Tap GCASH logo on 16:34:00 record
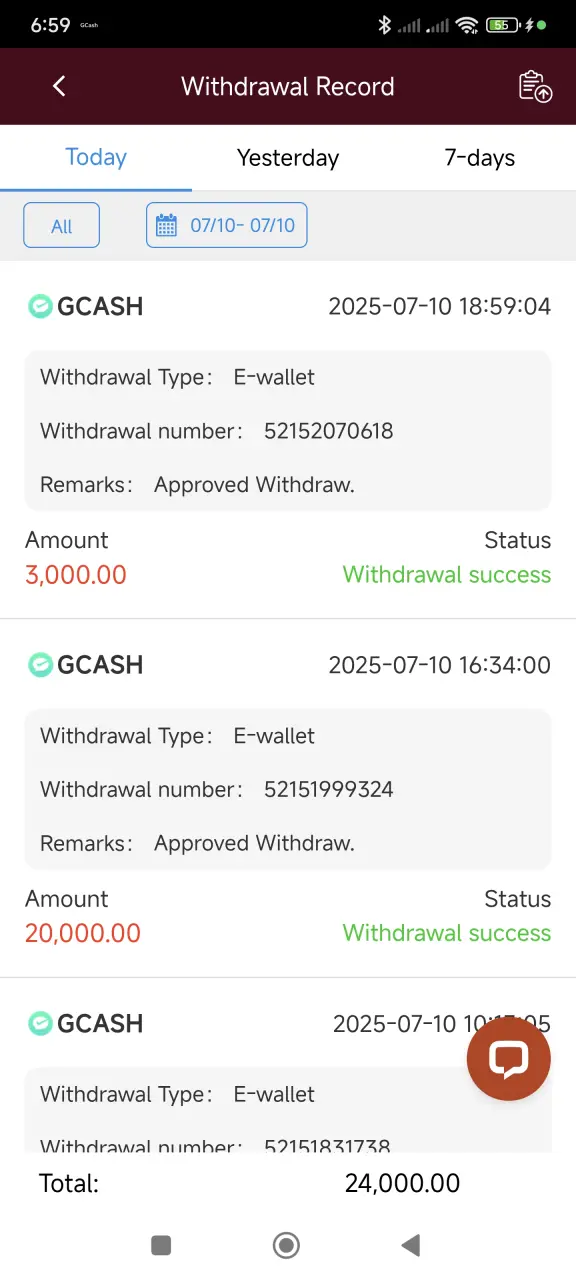The width and height of the screenshot is (576, 1280). [x=40, y=664]
